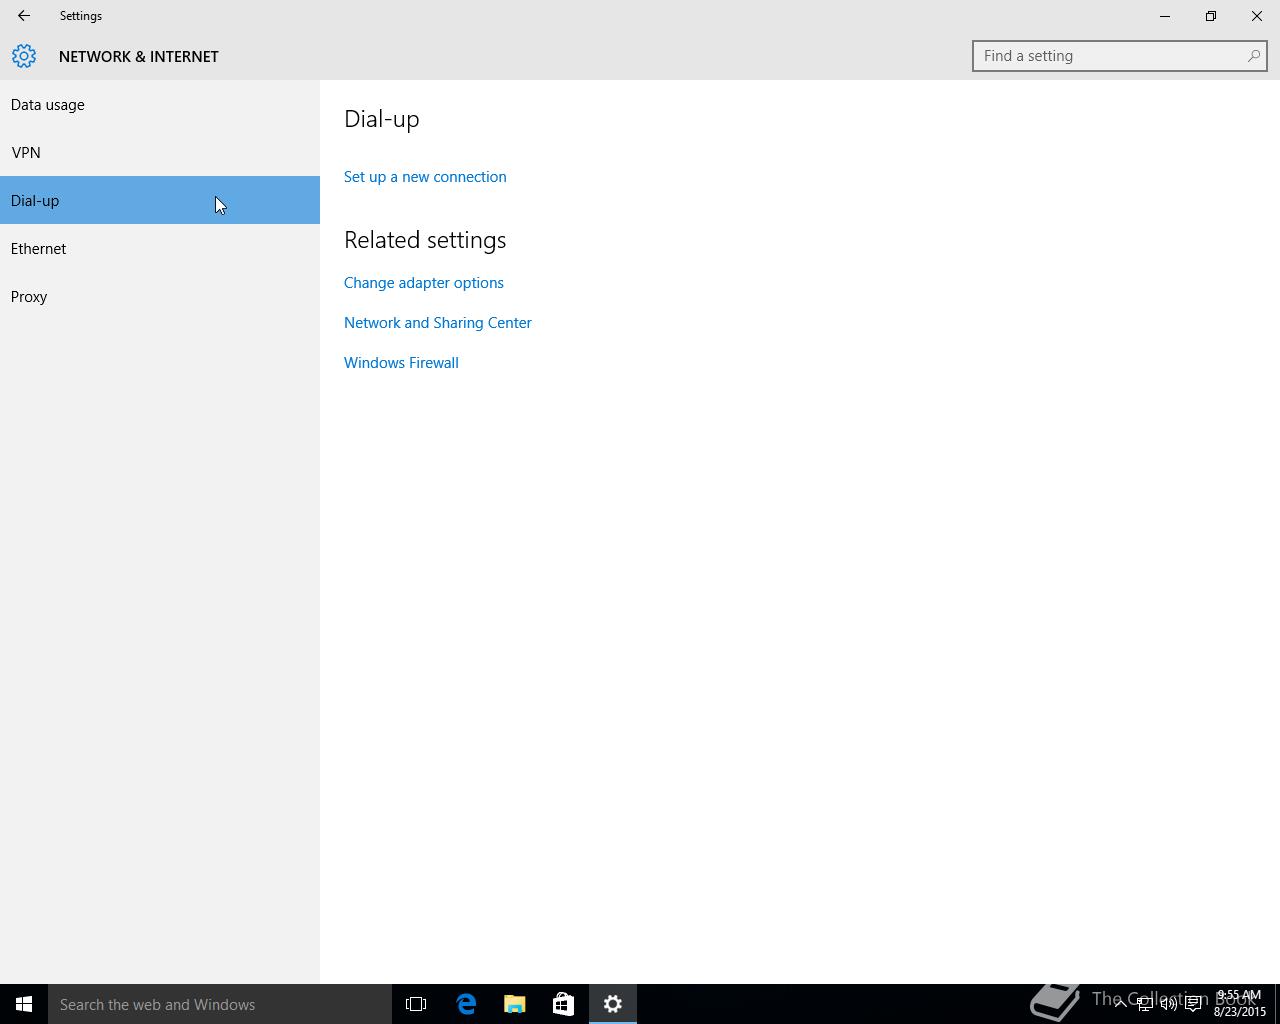Click the Find a setting search field
The width and height of the screenshot is (1280, 1024).
[1110, 56]
